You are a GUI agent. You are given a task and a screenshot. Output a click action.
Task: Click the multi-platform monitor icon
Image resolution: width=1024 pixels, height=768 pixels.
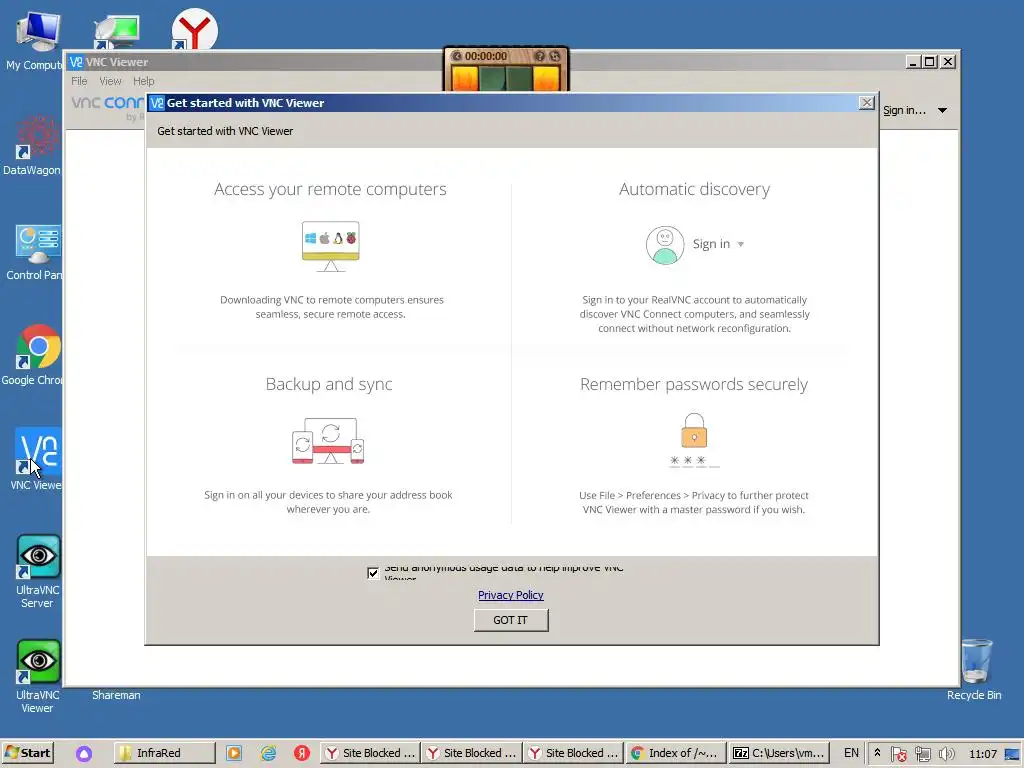330,246
